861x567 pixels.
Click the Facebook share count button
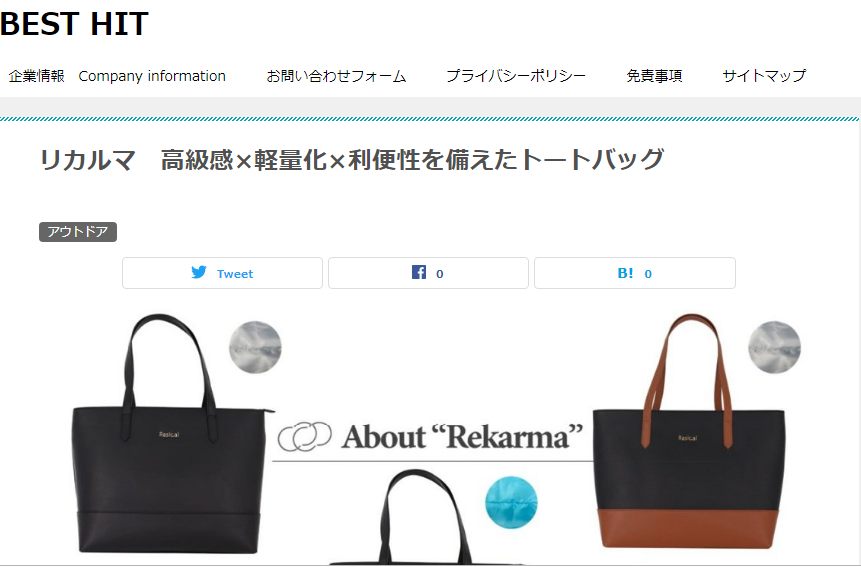tap(428, 273)
